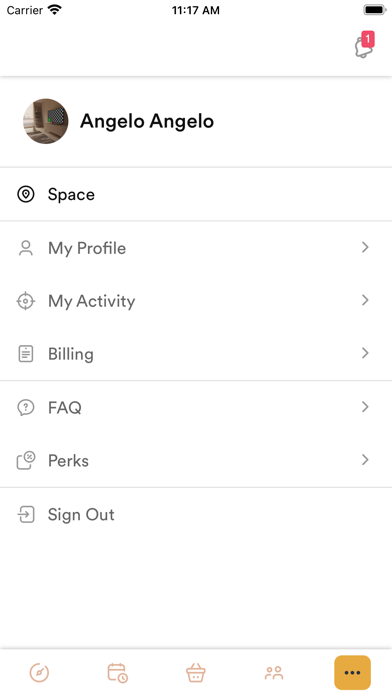Viewport: 392px width, 696px height.
Task: Open the Billing menu item
Action: click(x=196, y=354)
